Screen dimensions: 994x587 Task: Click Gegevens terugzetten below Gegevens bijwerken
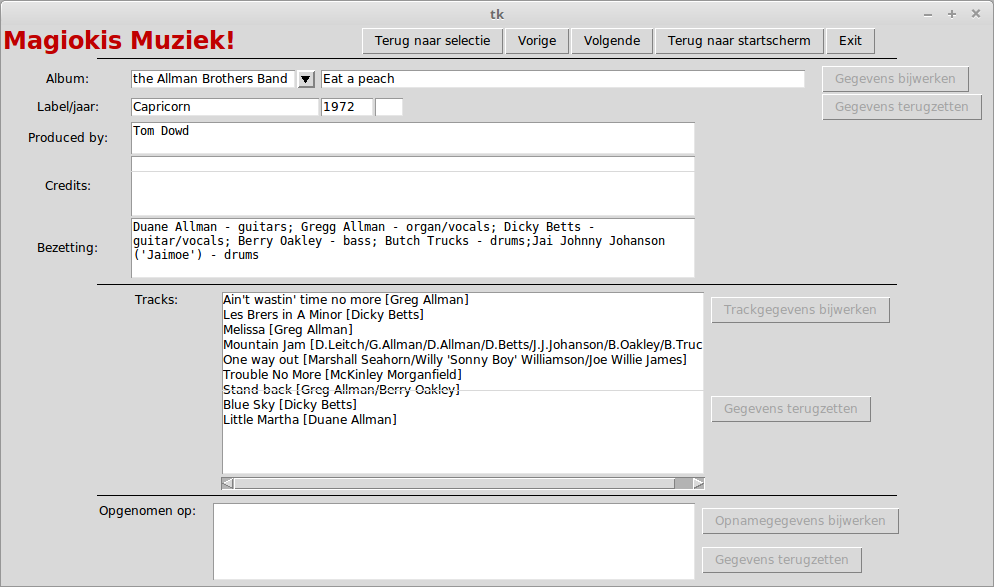901,107
